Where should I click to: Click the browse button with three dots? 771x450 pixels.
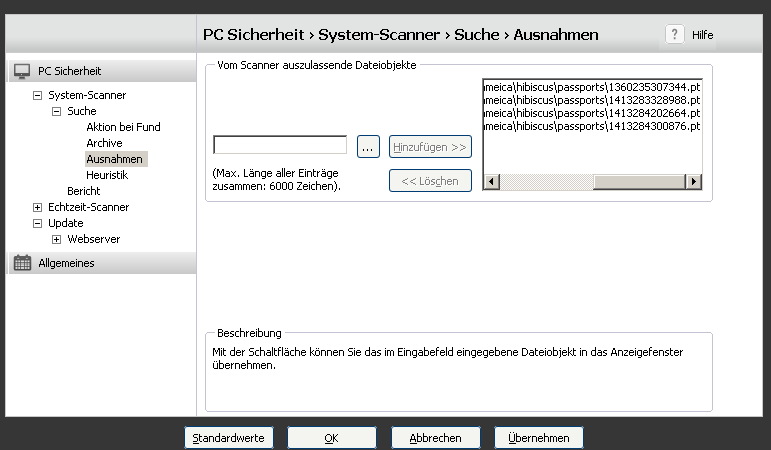pyautogui.click(x=368, y=147)
